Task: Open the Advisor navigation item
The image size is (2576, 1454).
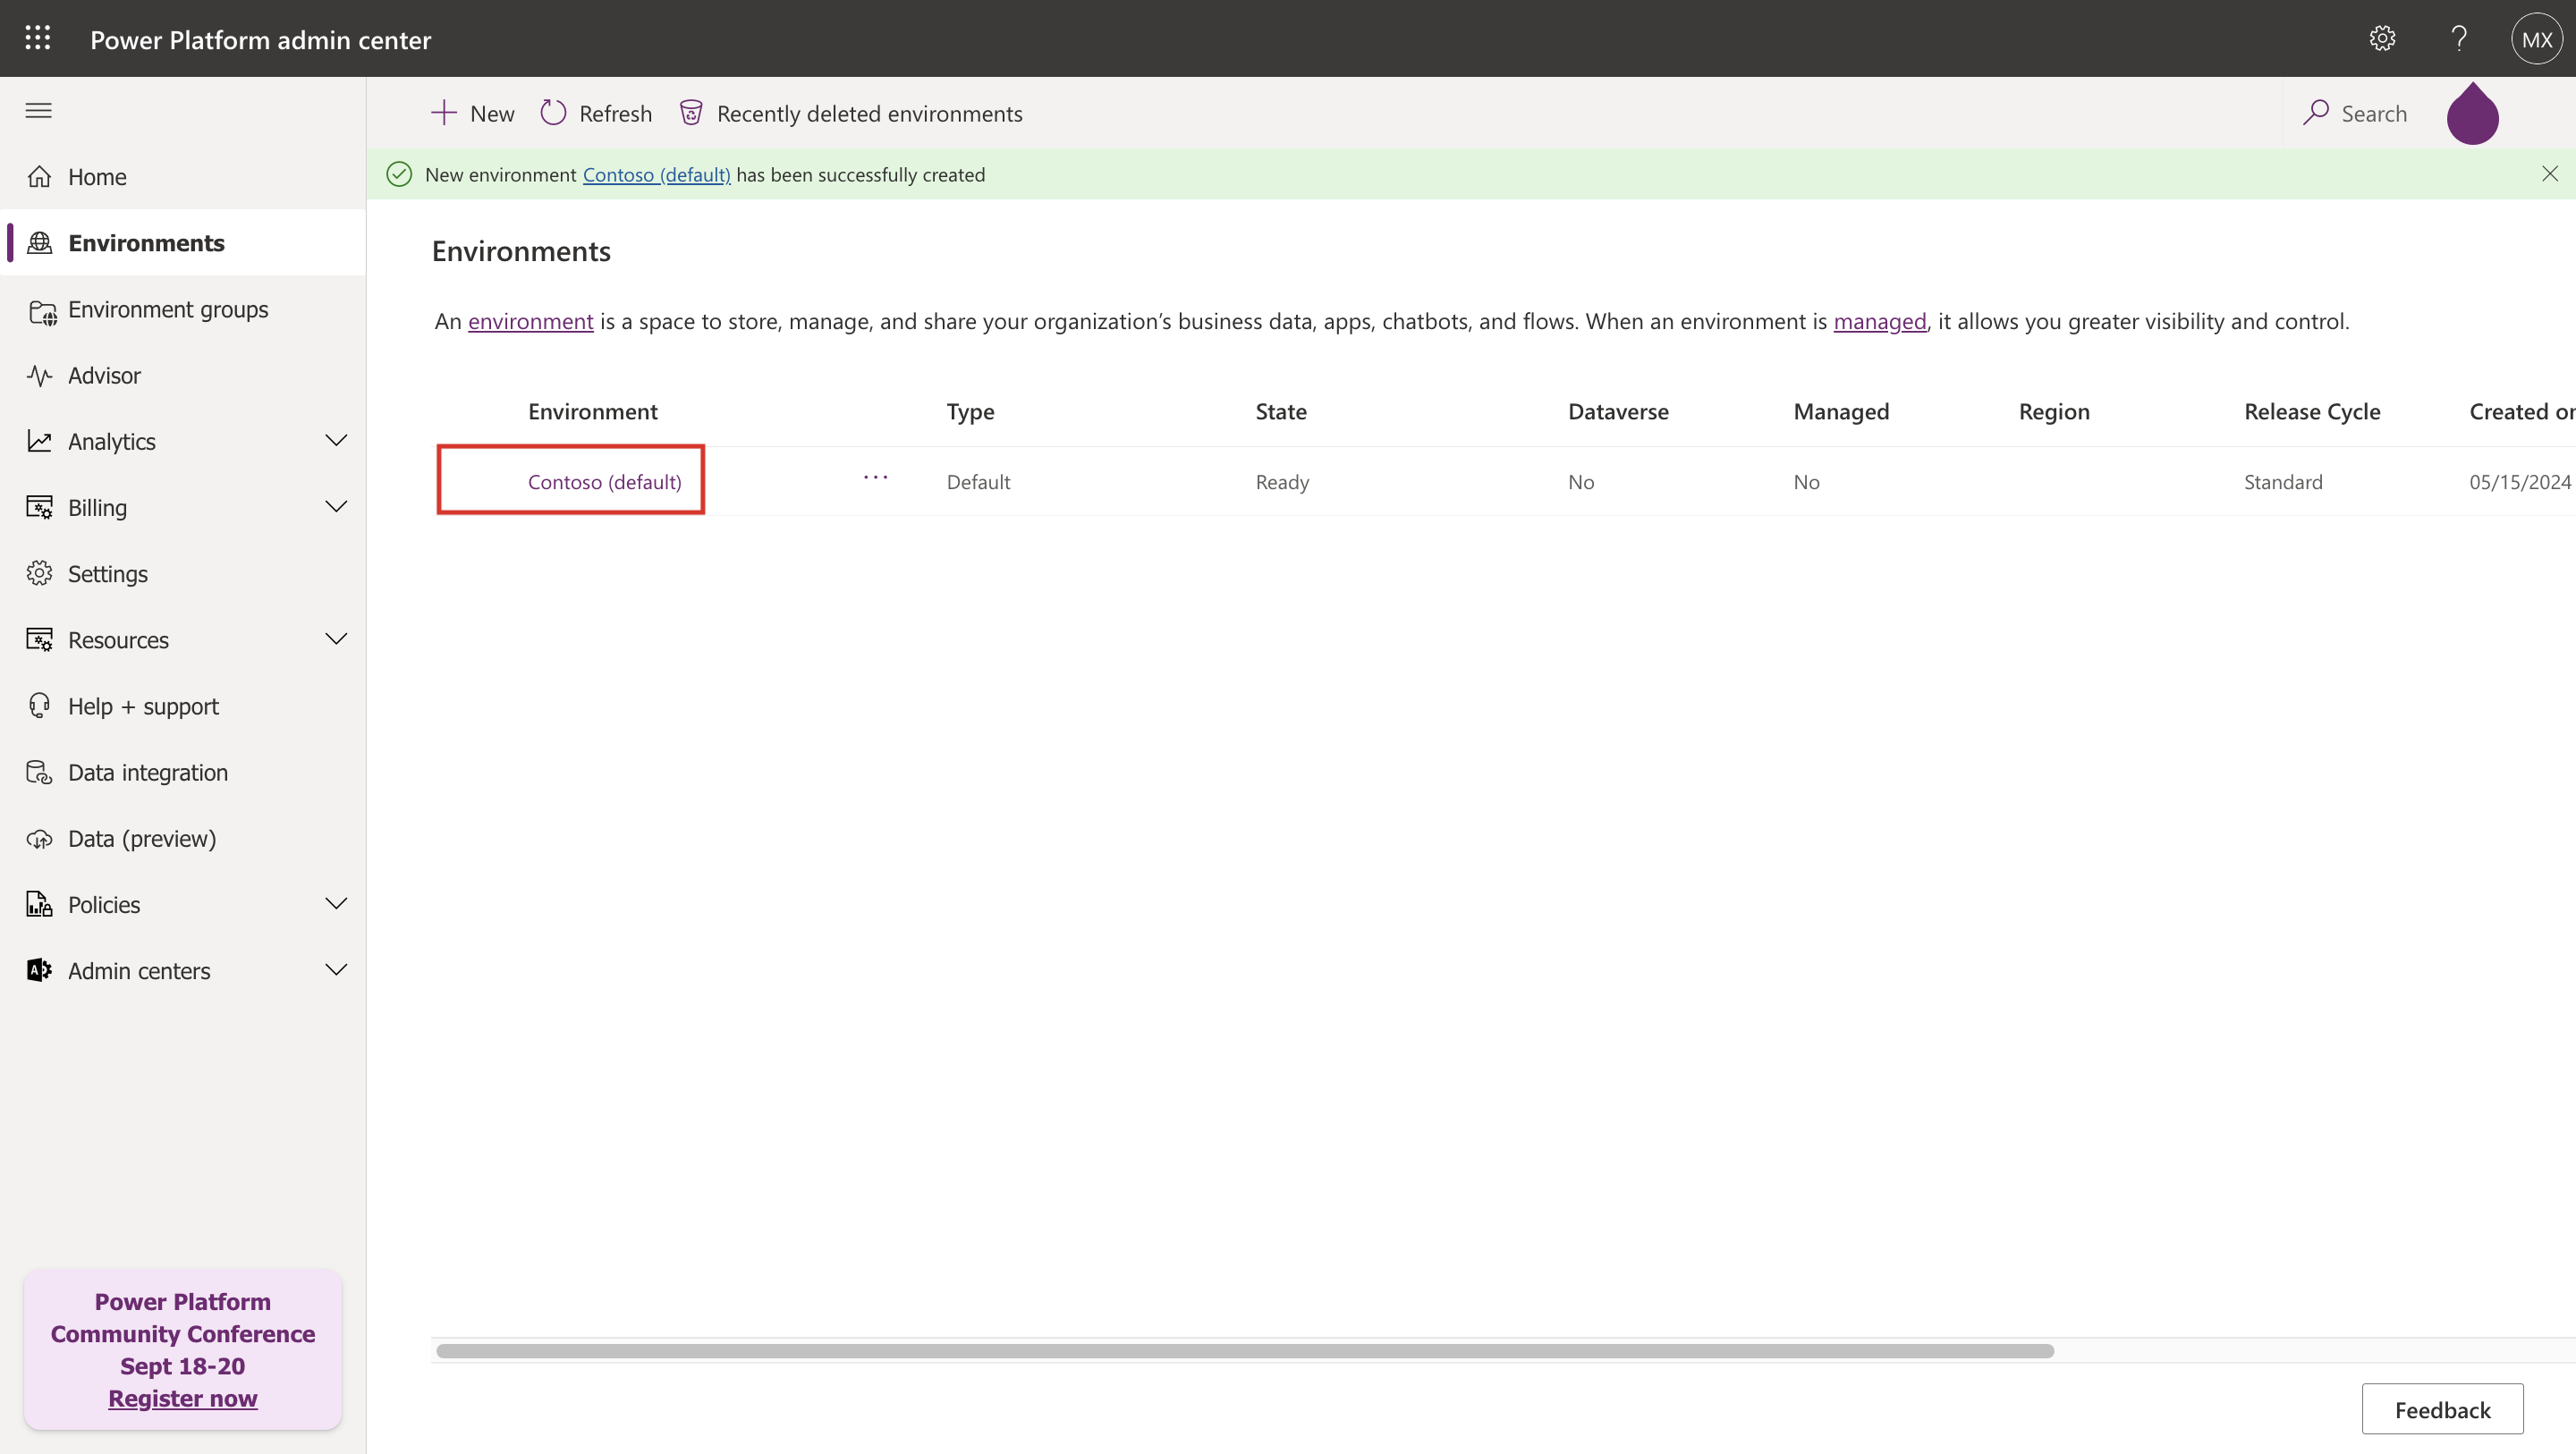Action: 104,376
